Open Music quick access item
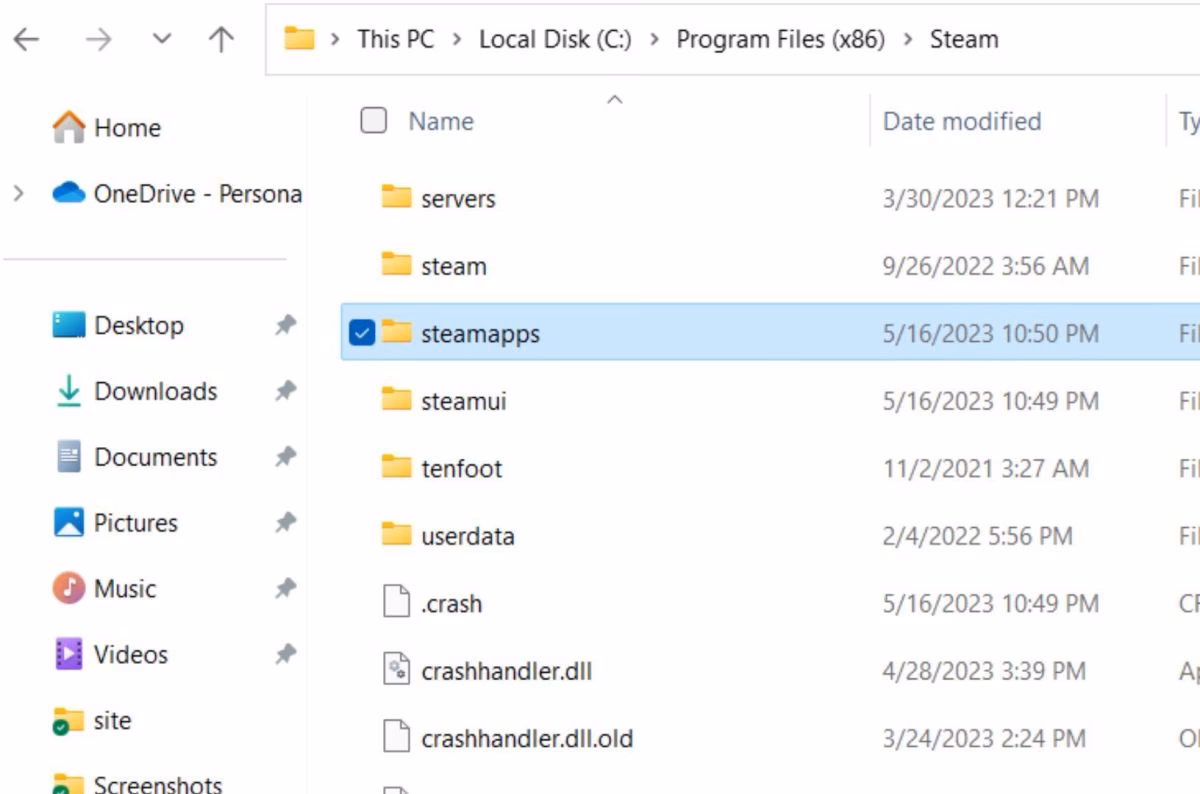Viewport: 1200px width, 794px height. pyautogui.click(x=125, y=589)
